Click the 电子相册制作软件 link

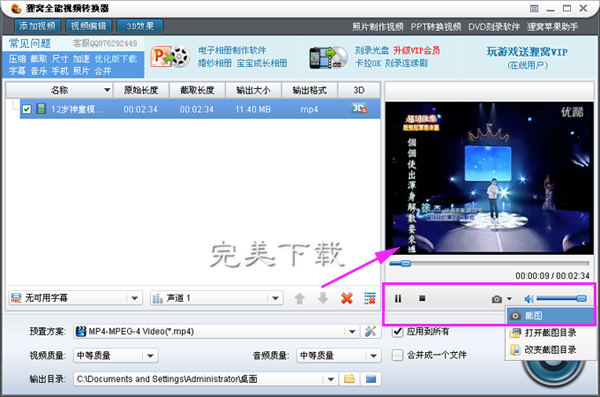(232, 50)
